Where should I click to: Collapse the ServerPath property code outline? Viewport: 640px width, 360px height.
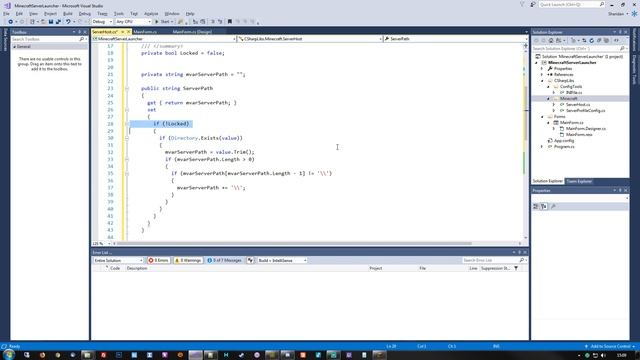point(127,89)
